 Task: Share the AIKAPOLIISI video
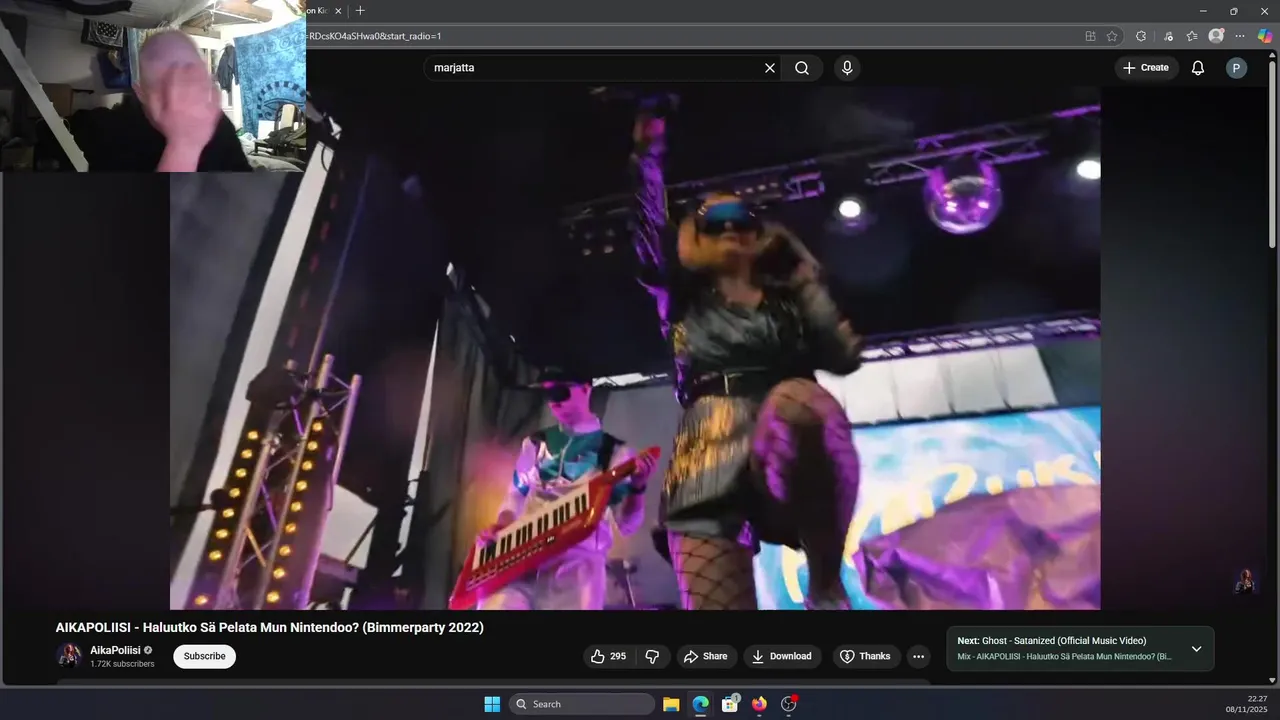click(705, 656)
